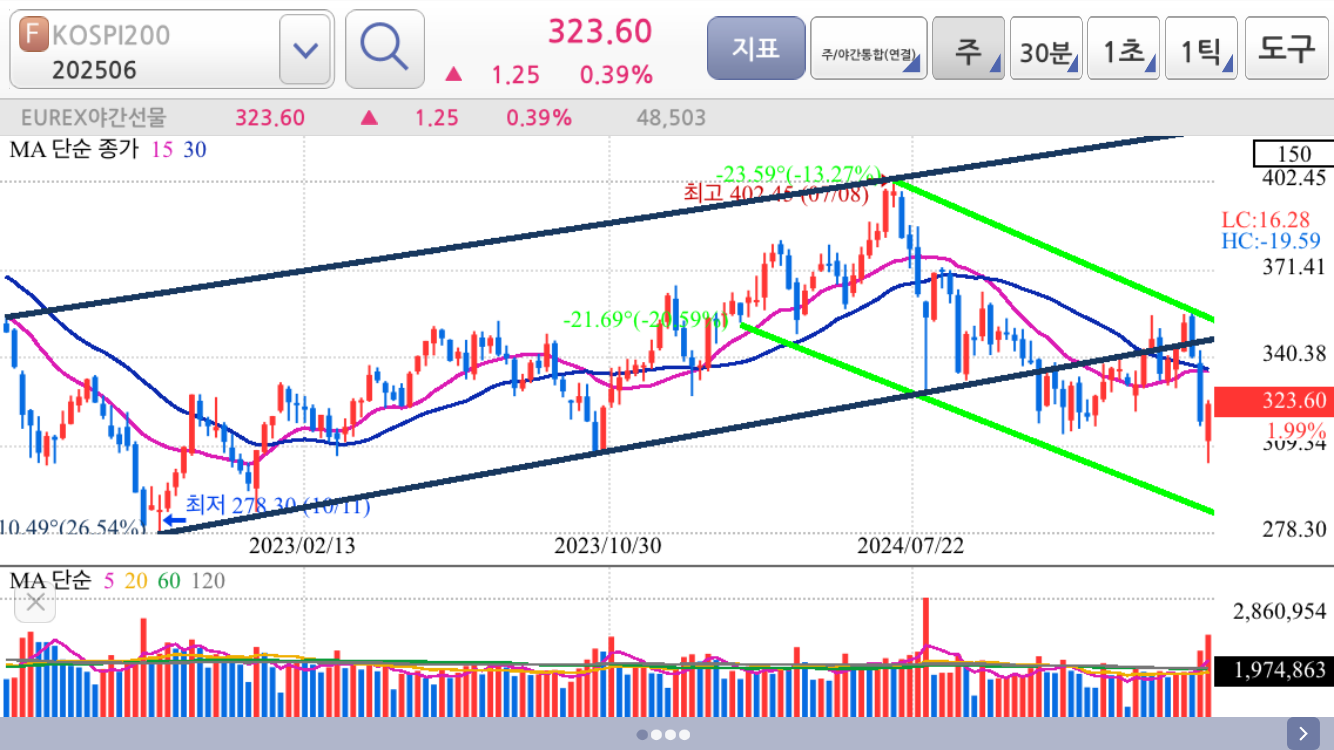Tap the up triangle next to 1.25
Screen dimensions: 1334x750
point(454,75)
